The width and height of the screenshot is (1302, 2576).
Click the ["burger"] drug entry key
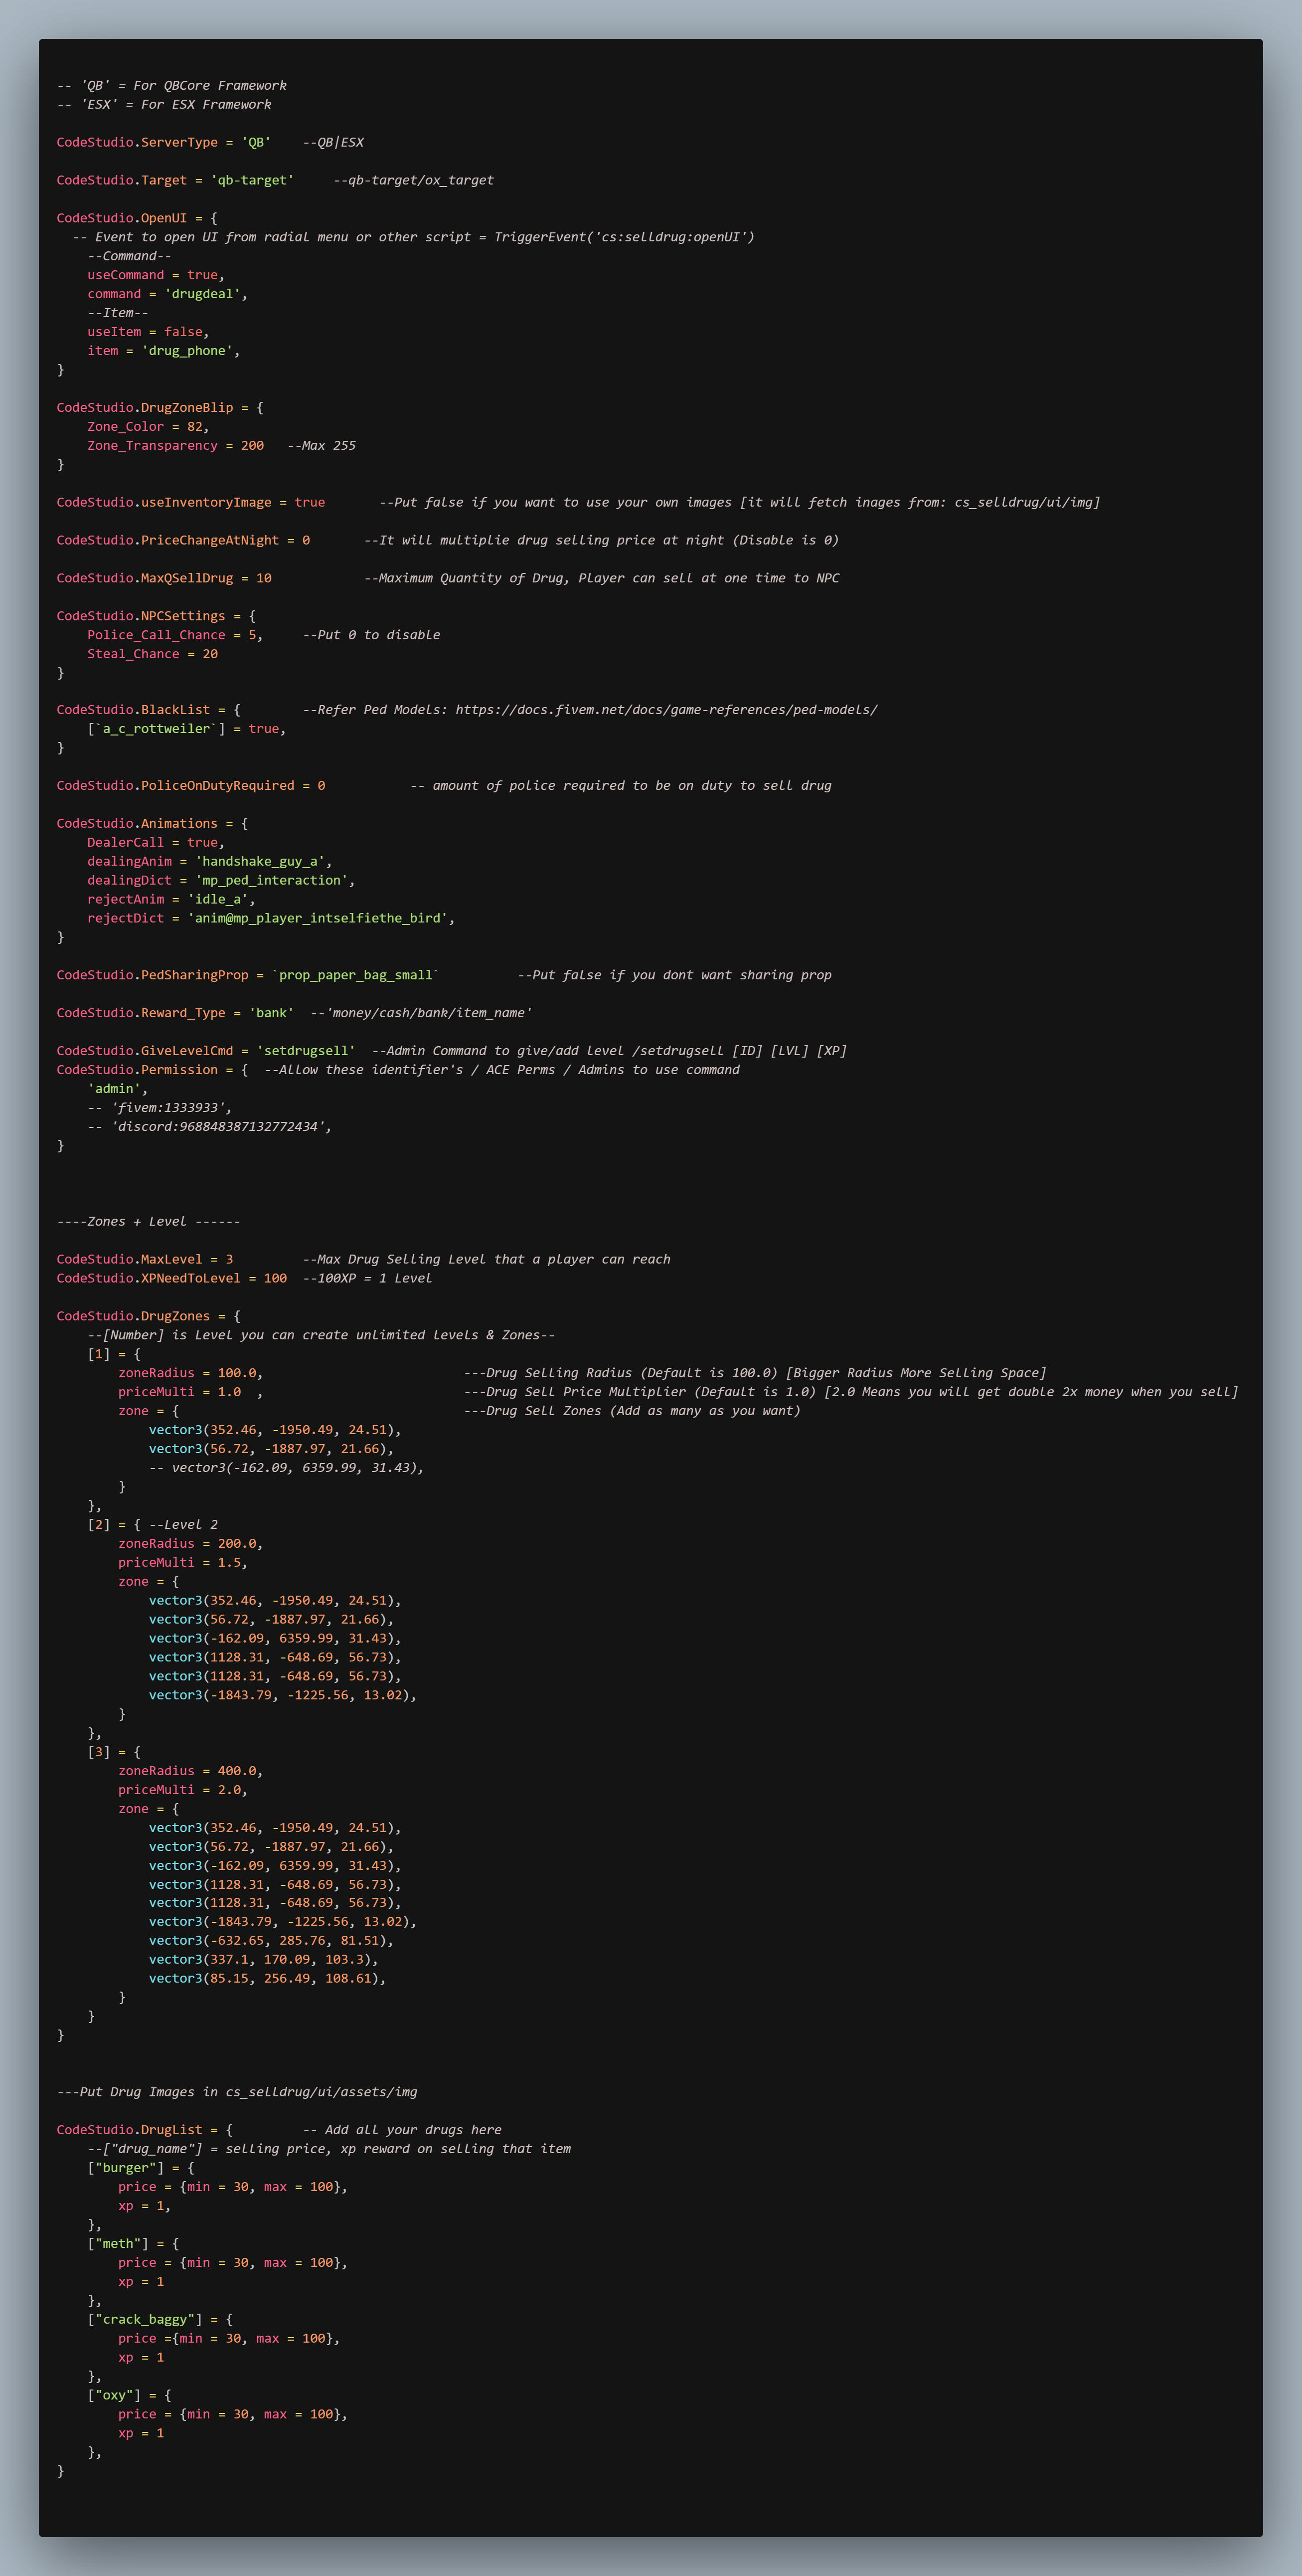click(x=126, y=2168)
